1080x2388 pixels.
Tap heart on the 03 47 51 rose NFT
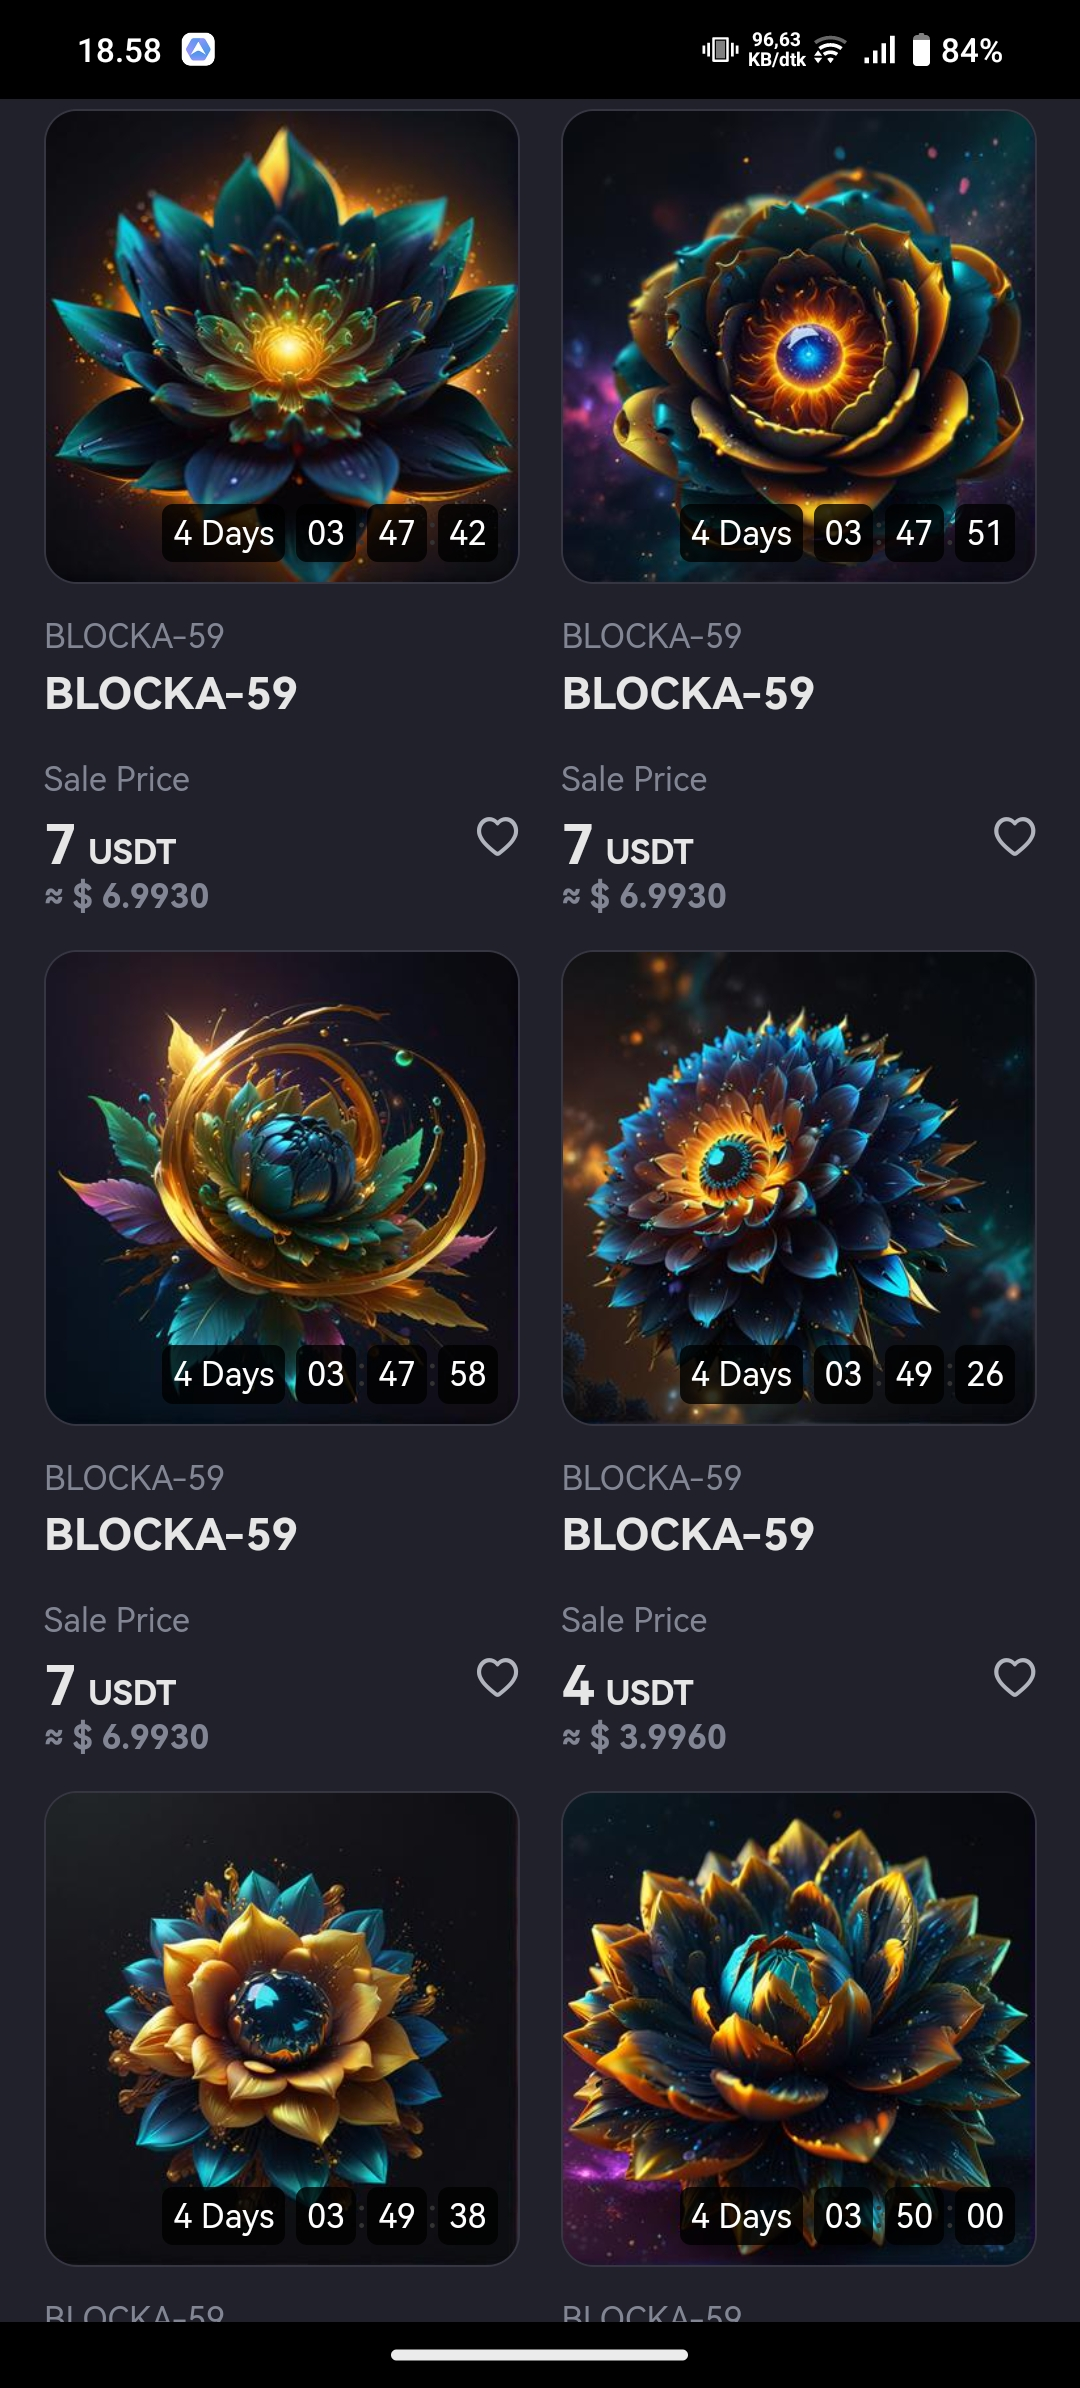click(1014, 836)
